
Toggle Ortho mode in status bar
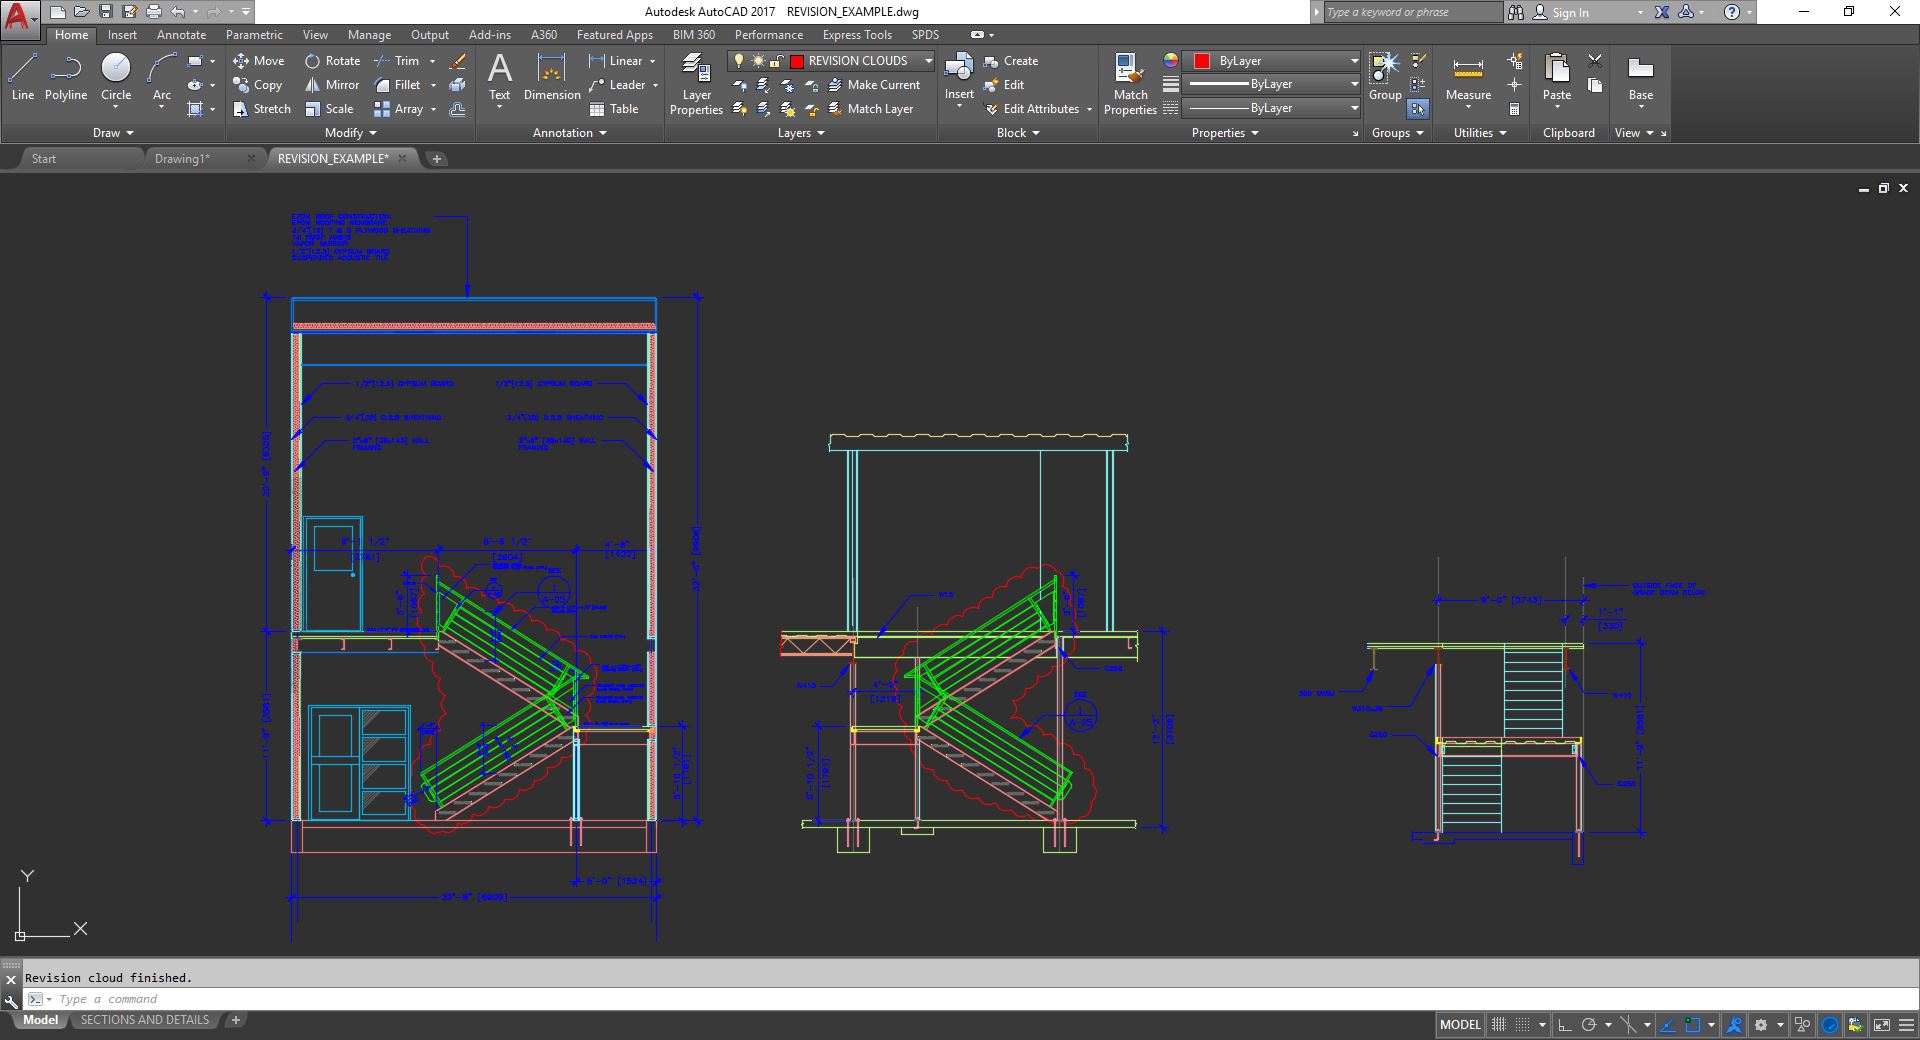pyautogui.click(x=1564, y=1025)
